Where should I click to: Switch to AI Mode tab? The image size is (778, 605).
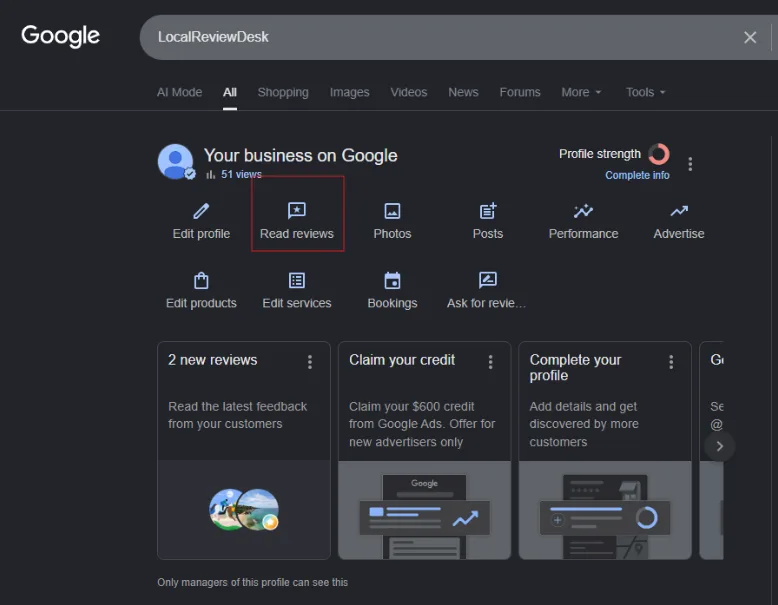(180, 92)
